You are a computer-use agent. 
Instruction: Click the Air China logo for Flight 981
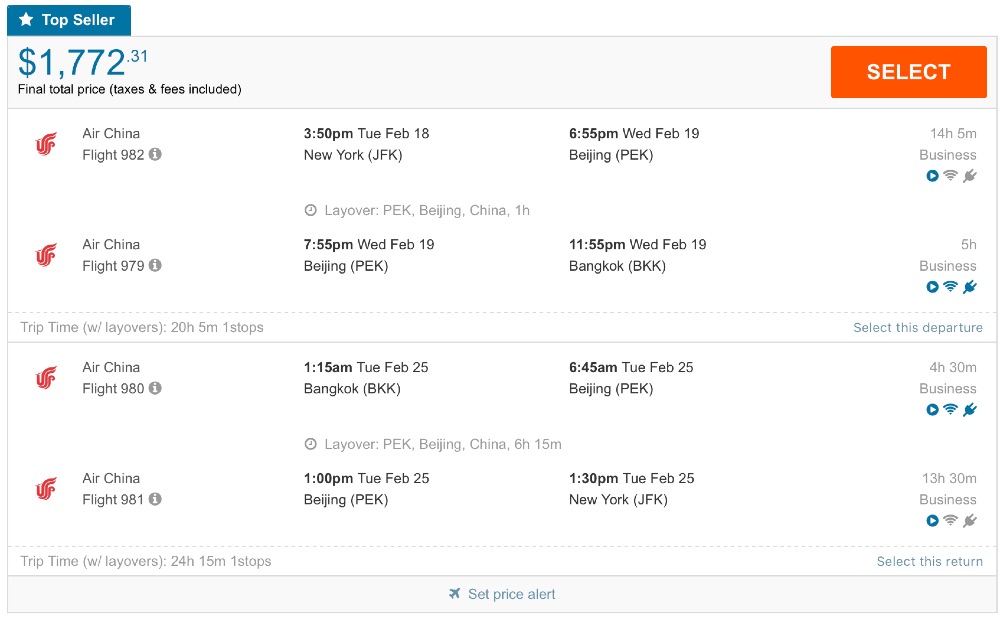[46, 489]
